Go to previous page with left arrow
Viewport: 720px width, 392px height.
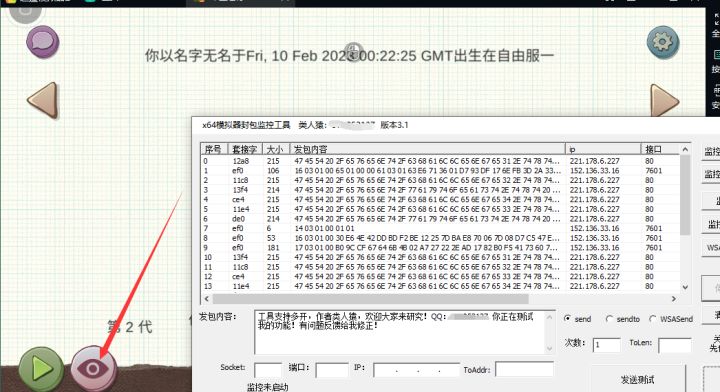(x=43, y=100)
